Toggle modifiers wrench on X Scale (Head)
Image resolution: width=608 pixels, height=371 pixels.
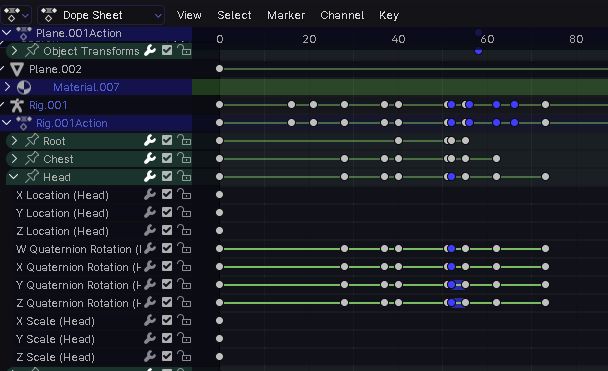pyautogui.click(x=150, y=321)
